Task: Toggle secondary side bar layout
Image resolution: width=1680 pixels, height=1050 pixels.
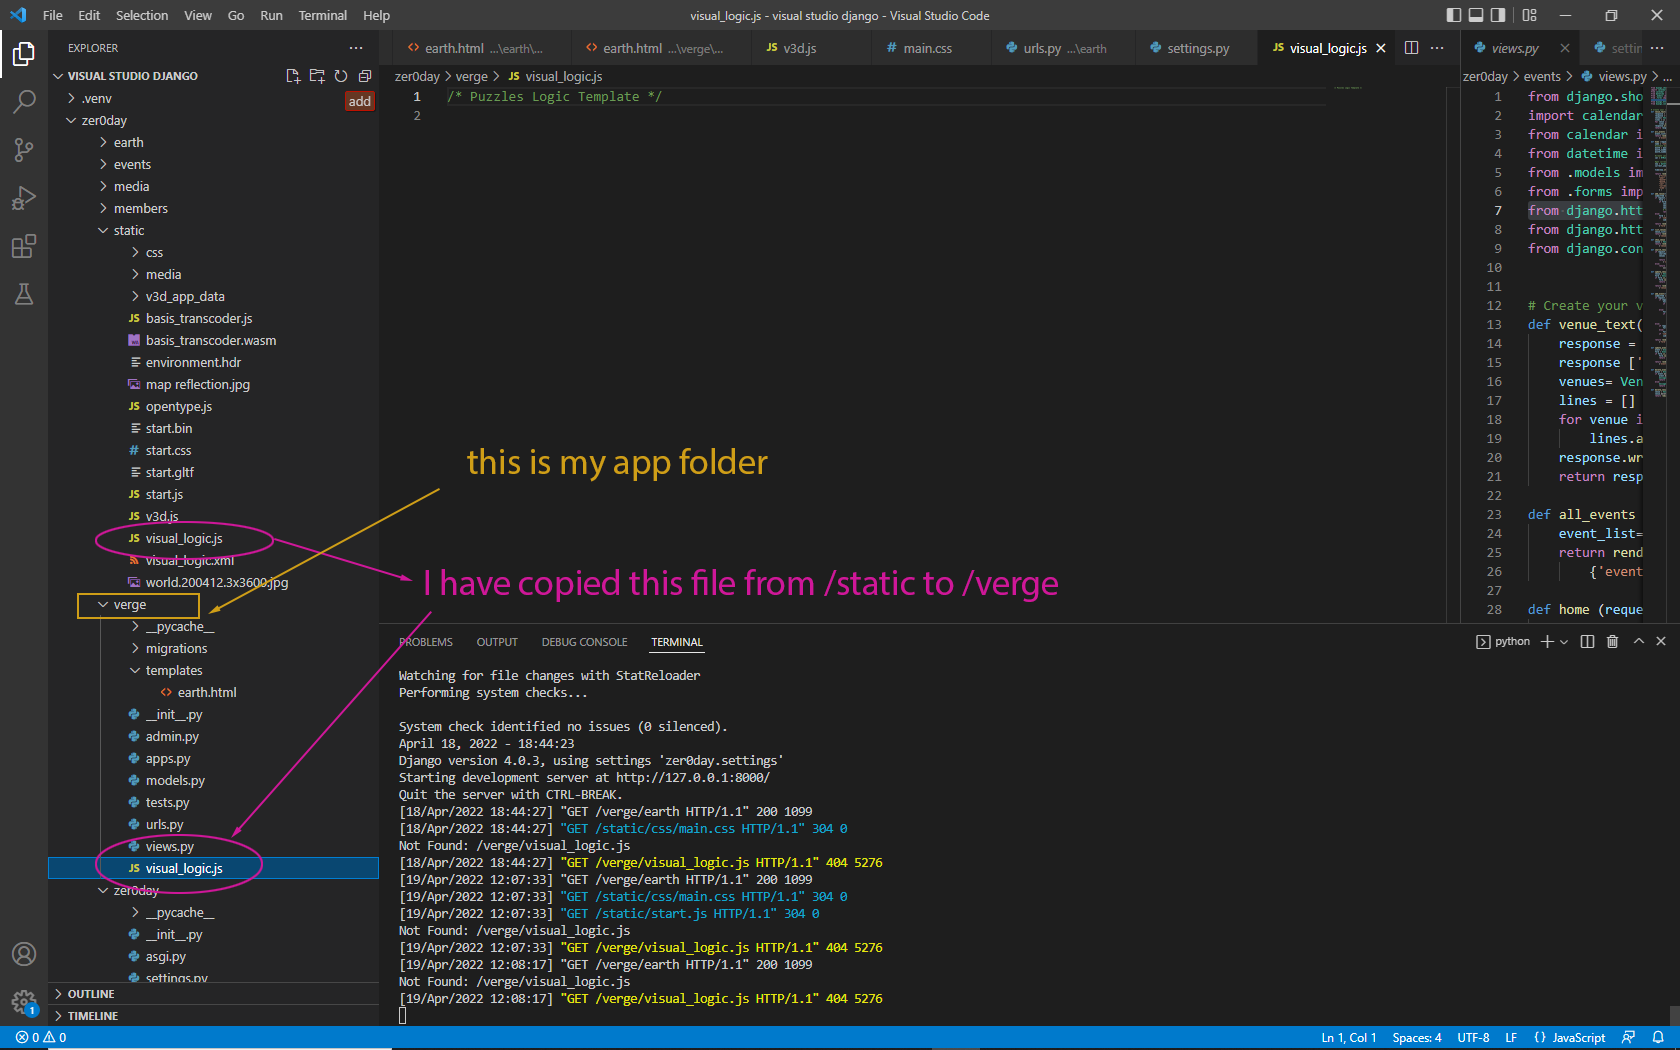Action: click(x=1497, y=15)
